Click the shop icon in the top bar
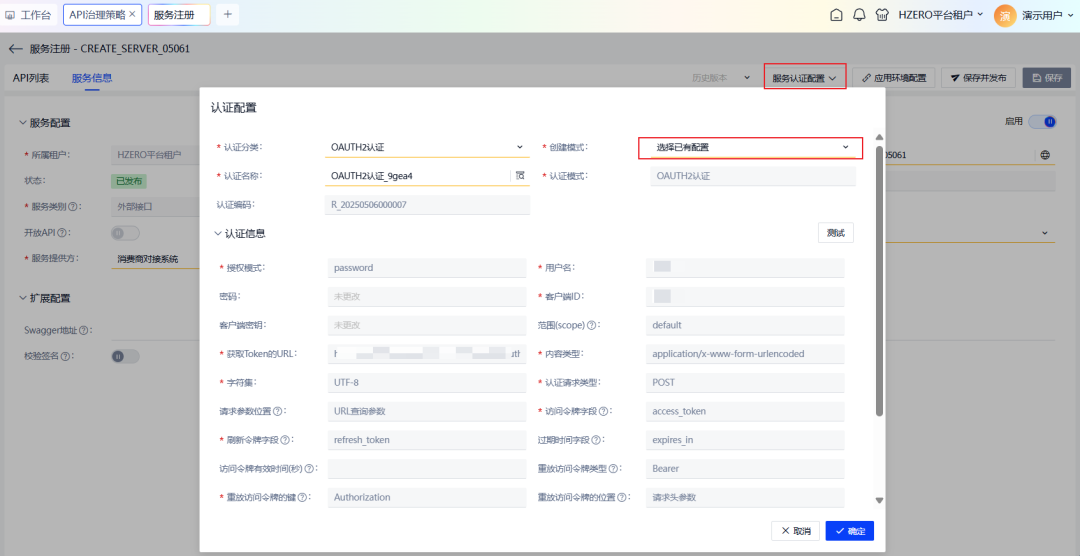1080x556 pixels. [x=881, y=15]
